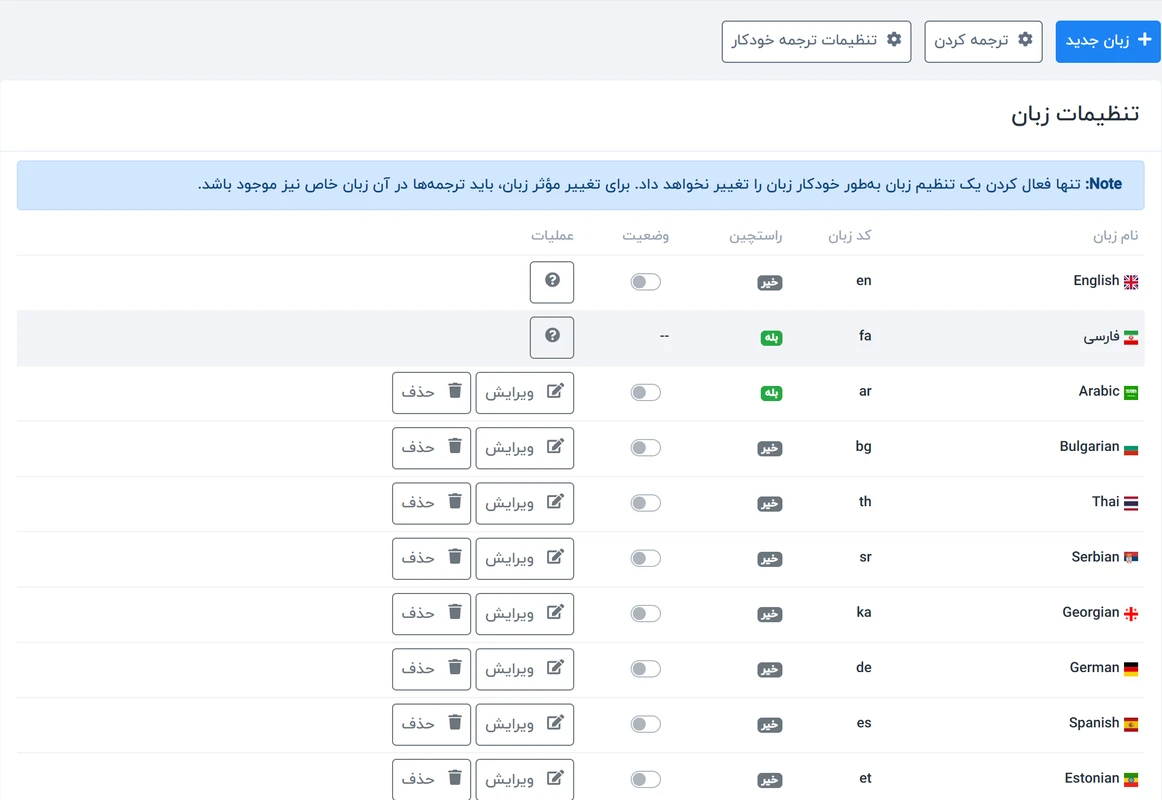
Task: Delete the Estonian language
Action: pyautogui.click(x=431, y=779)
